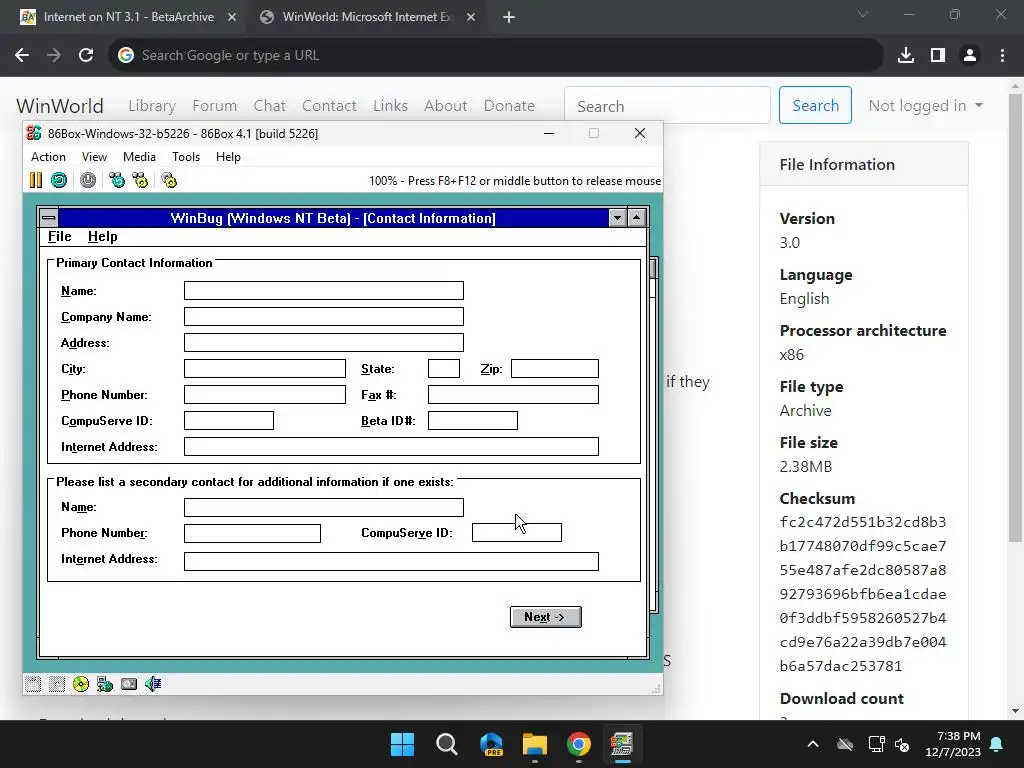Open 86Box Action menu
This screenshot has width=1024, height=768.
pyautogui.click(x=48, y=157)
